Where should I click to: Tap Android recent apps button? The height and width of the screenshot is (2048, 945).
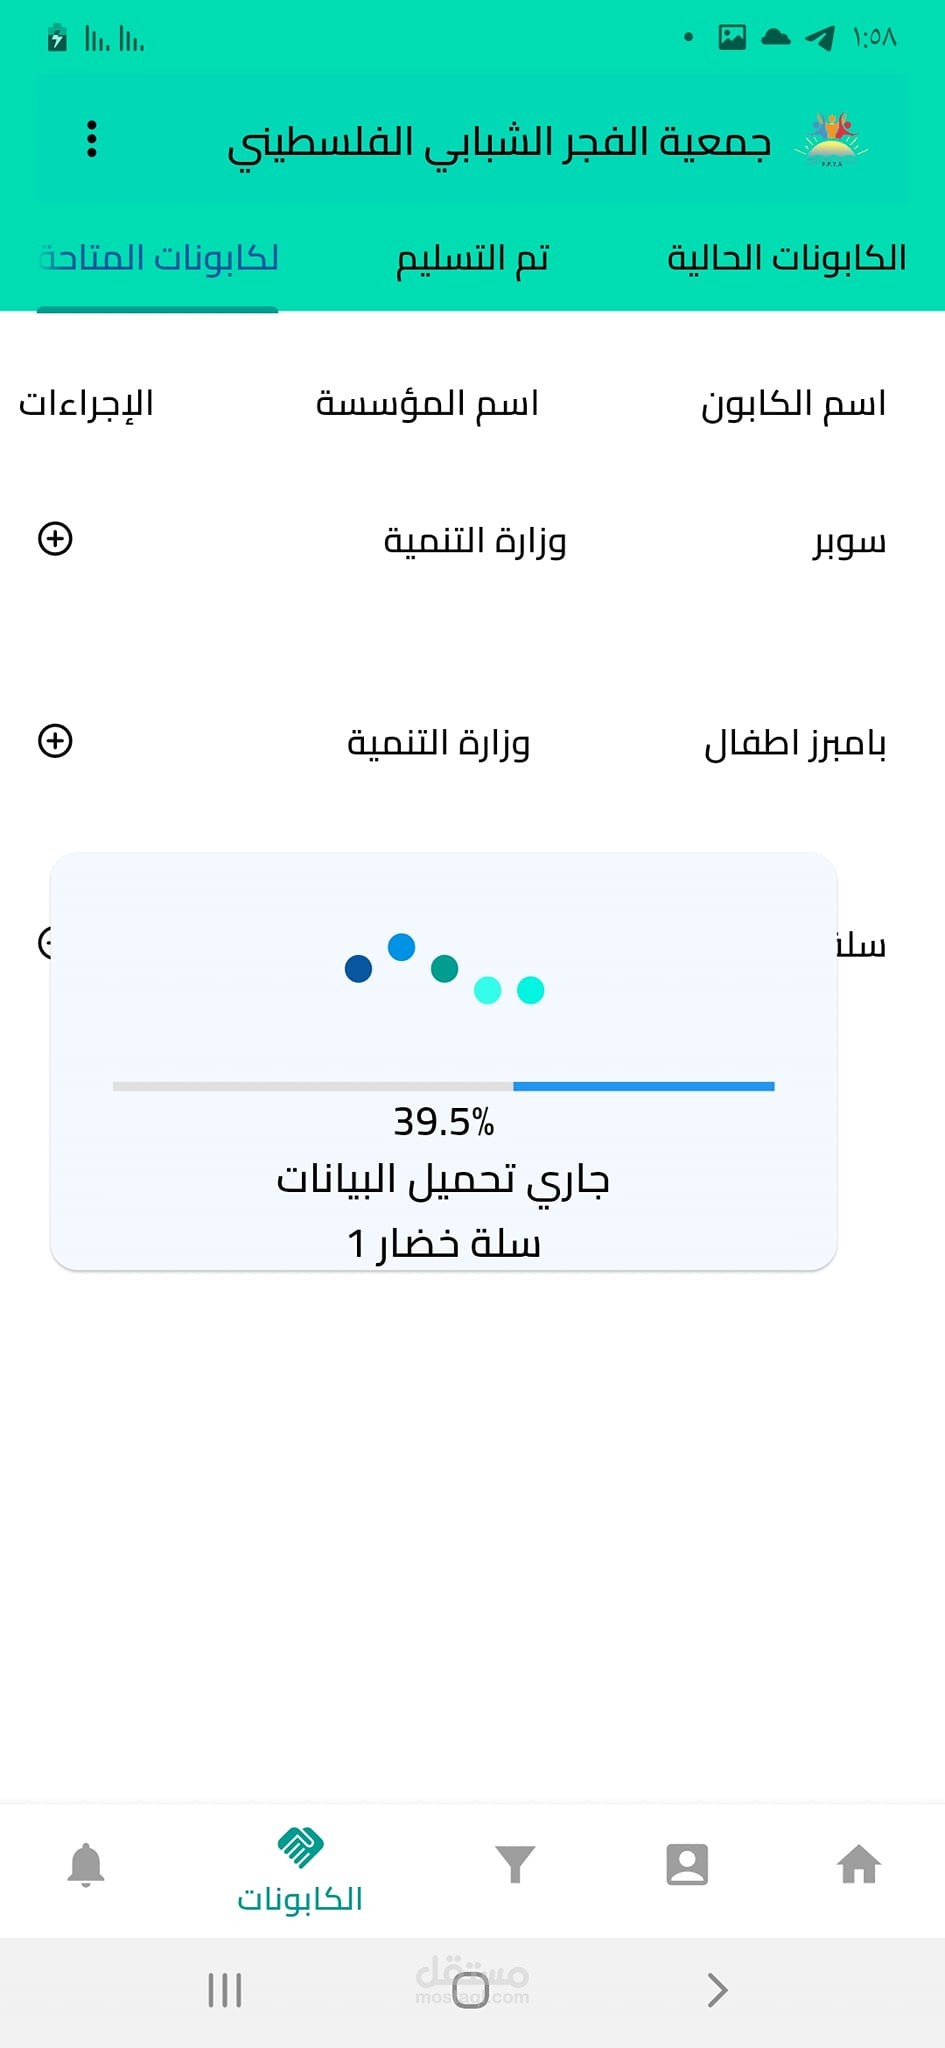[x=225, y=1990]
